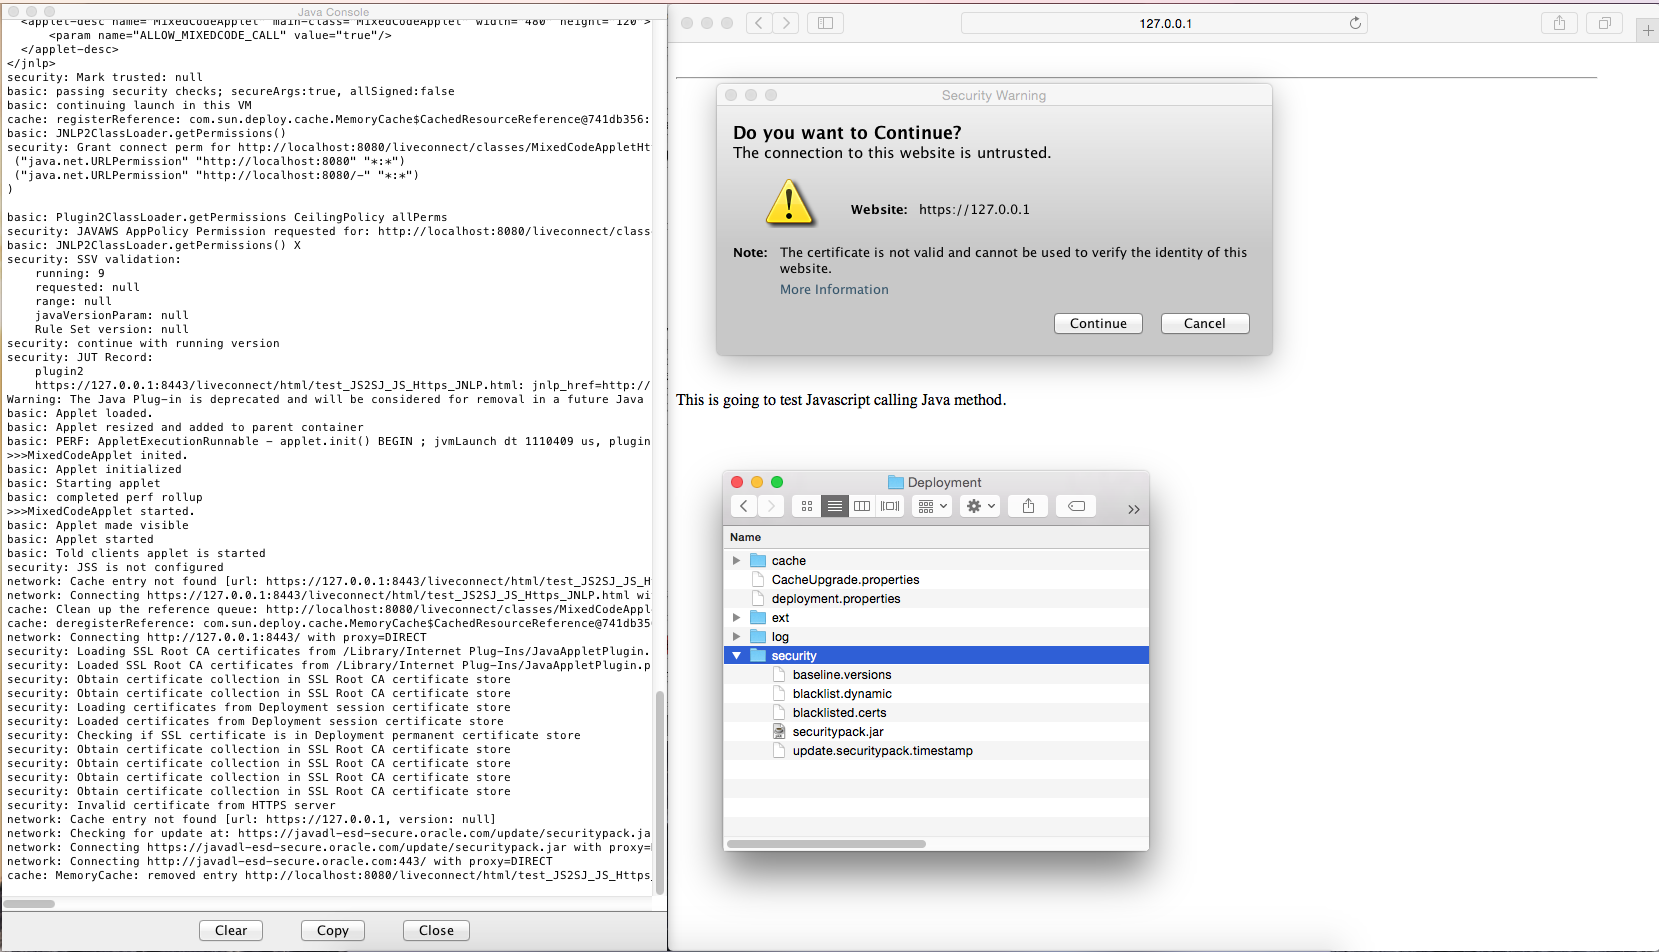Open the Finder action gear menu
The height and width of the screenshot is (952, 1659).
click(980, 506)
